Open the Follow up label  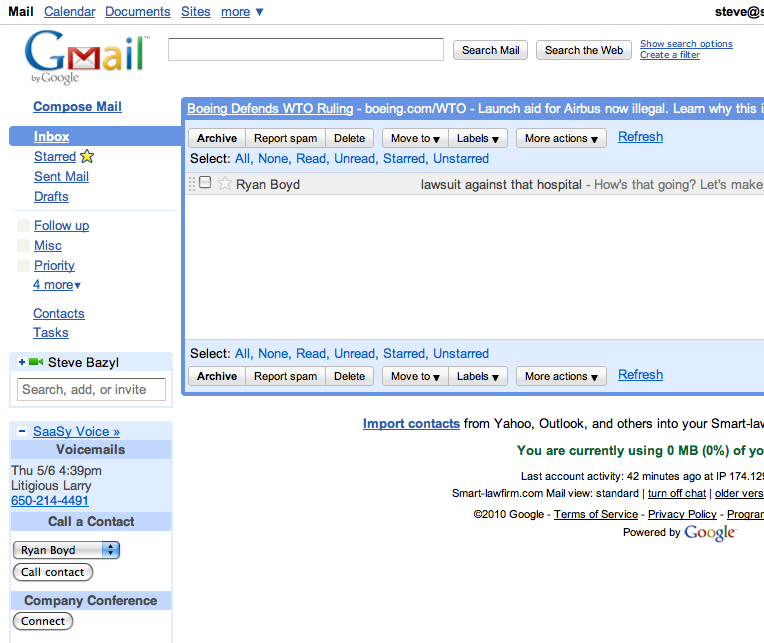pyautogui.click(x=61, y=226)
